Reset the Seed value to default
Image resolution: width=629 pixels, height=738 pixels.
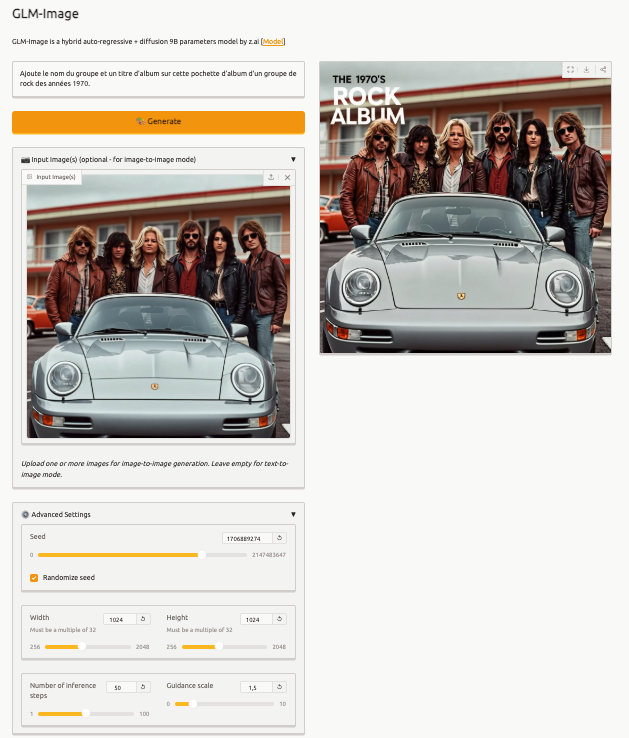click(279, 538)
